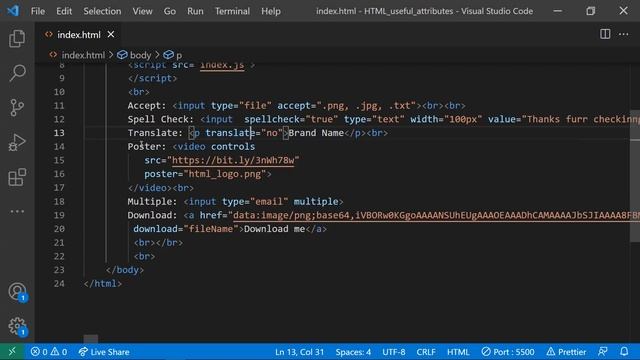Click the 'spellcheck' attribute on line 12
This screenshot has height=360, width=640.
click(x=272, y=119)
